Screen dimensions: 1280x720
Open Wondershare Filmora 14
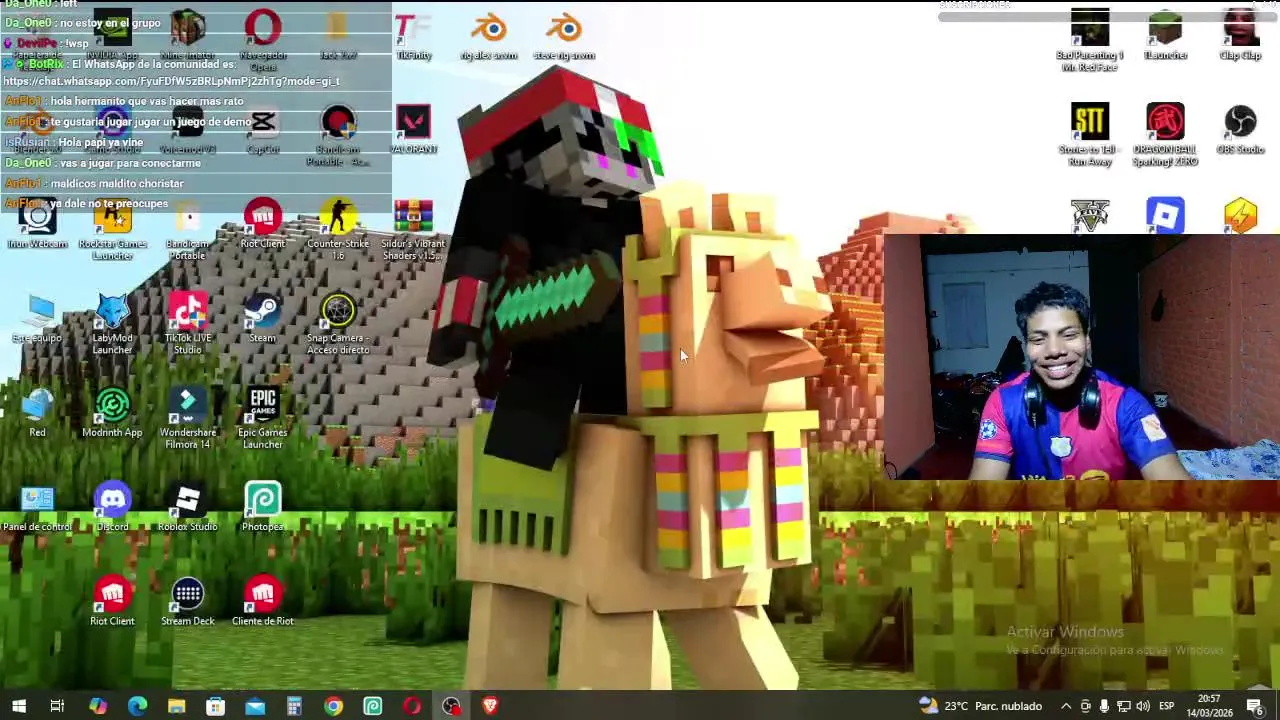tap(188, 419)
